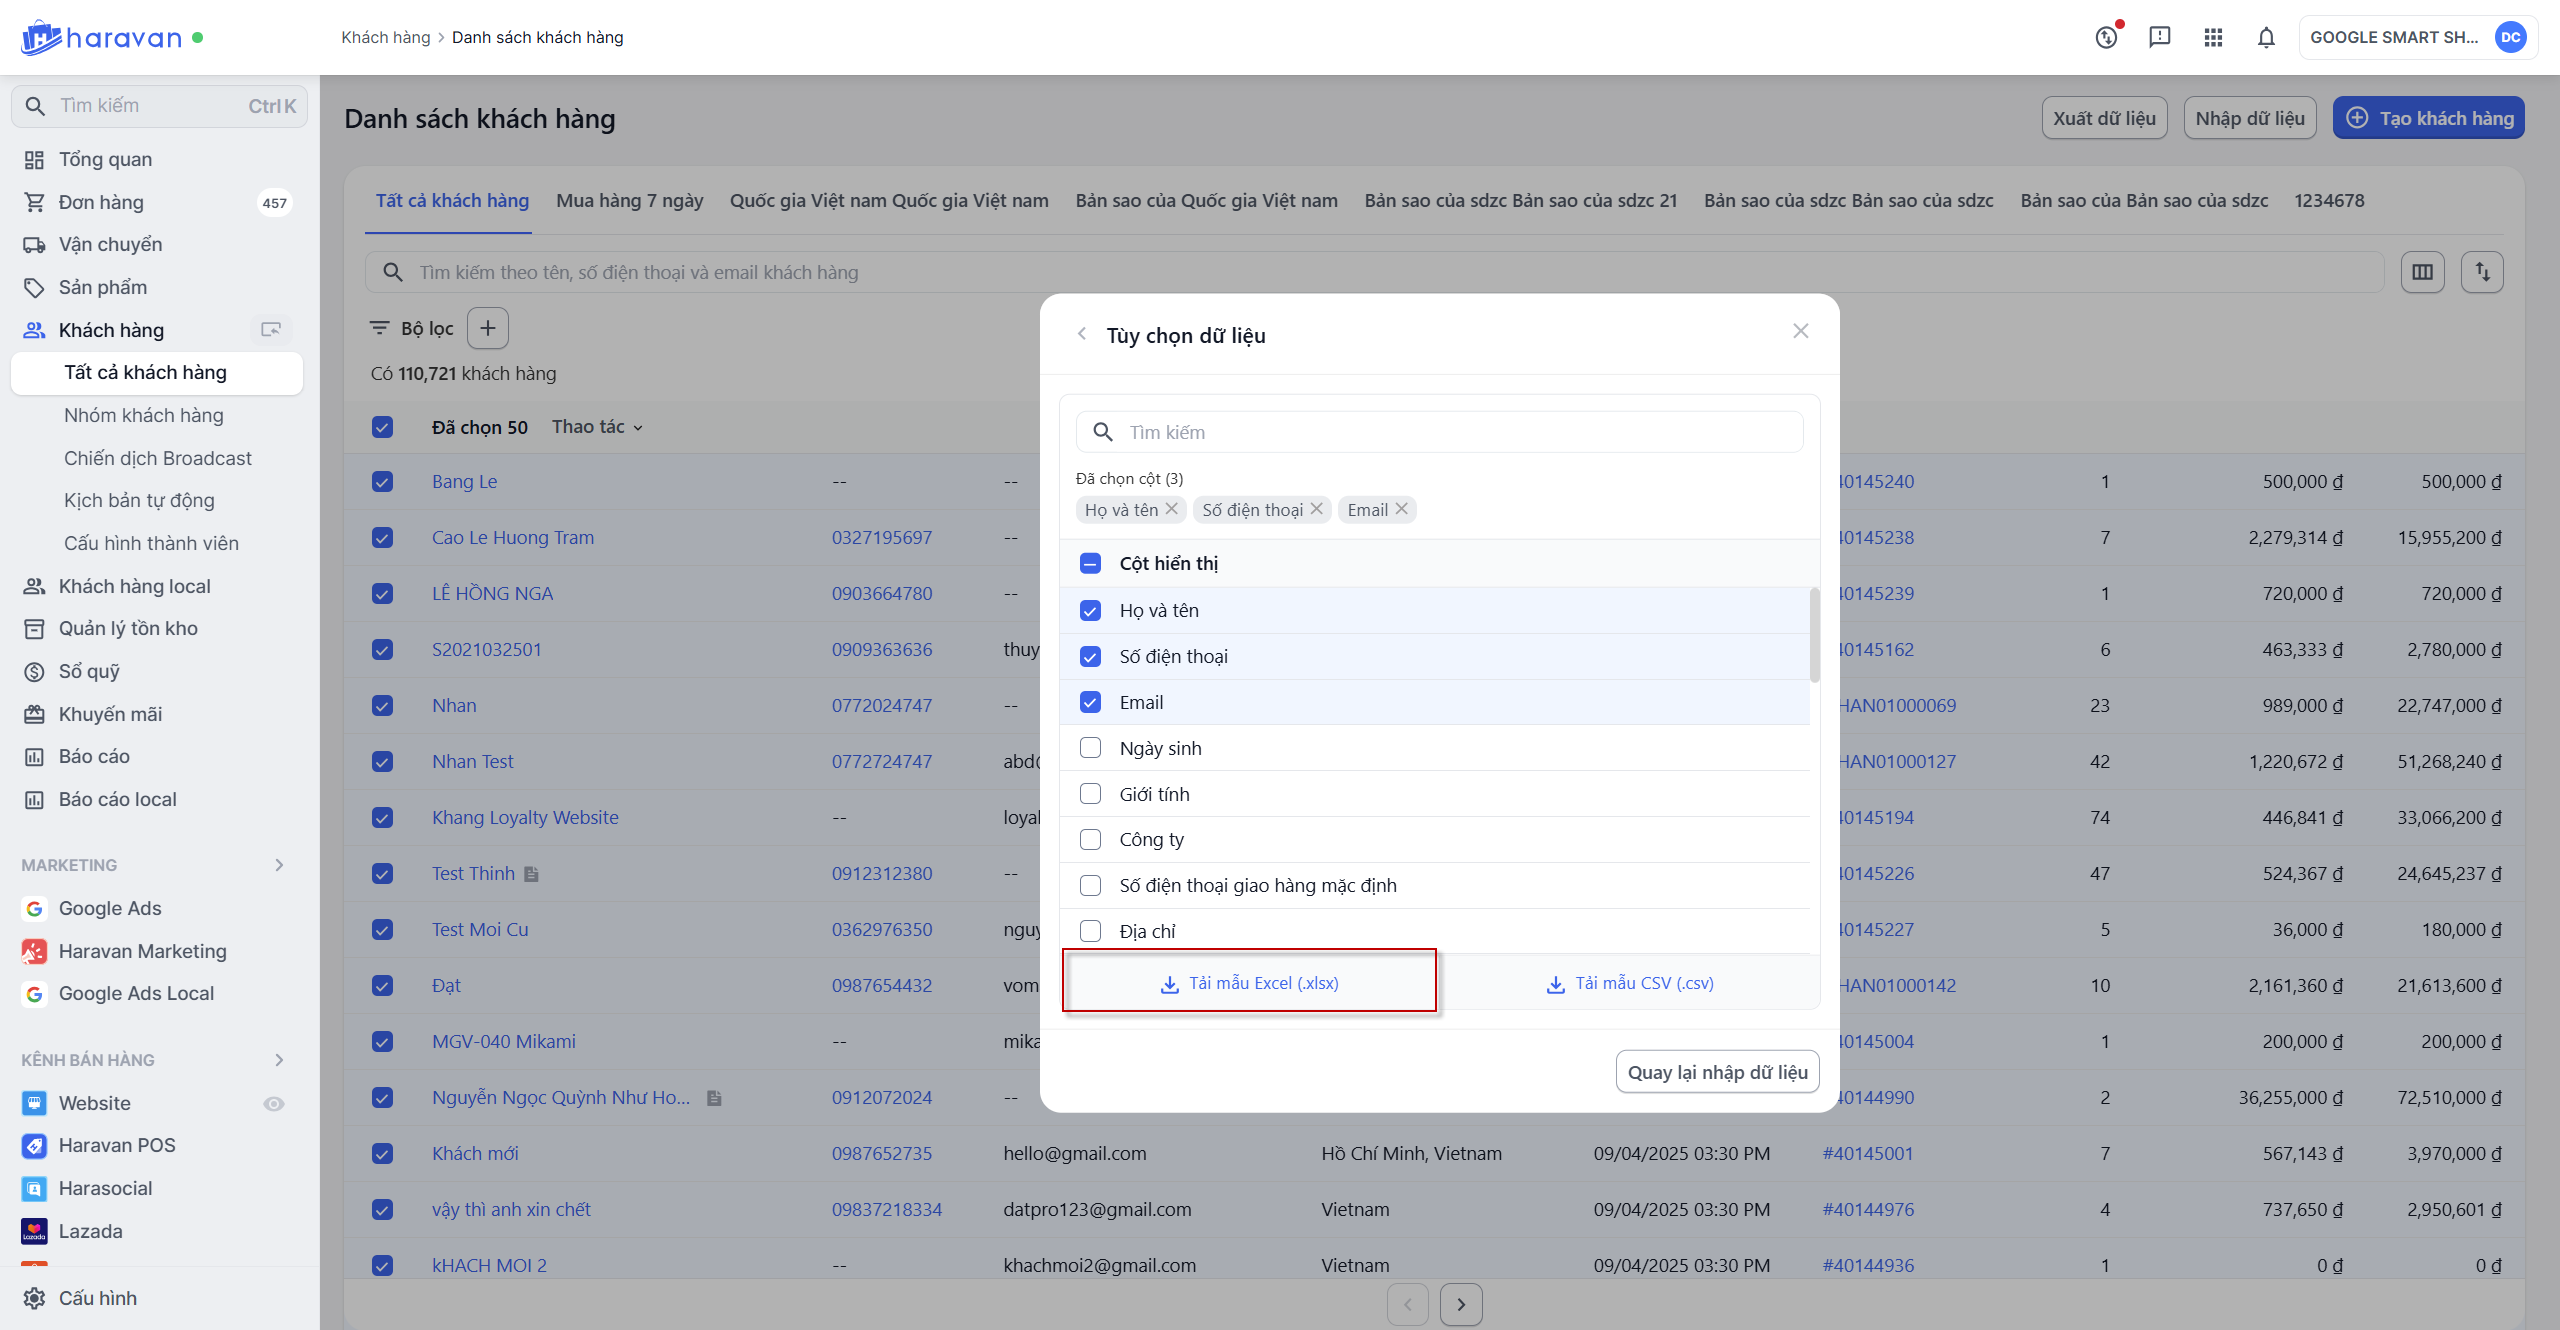Switch to Mua hàng 7 ngày tab
The height and width of the screenshot is (1330, 2560).
point(630,201)
